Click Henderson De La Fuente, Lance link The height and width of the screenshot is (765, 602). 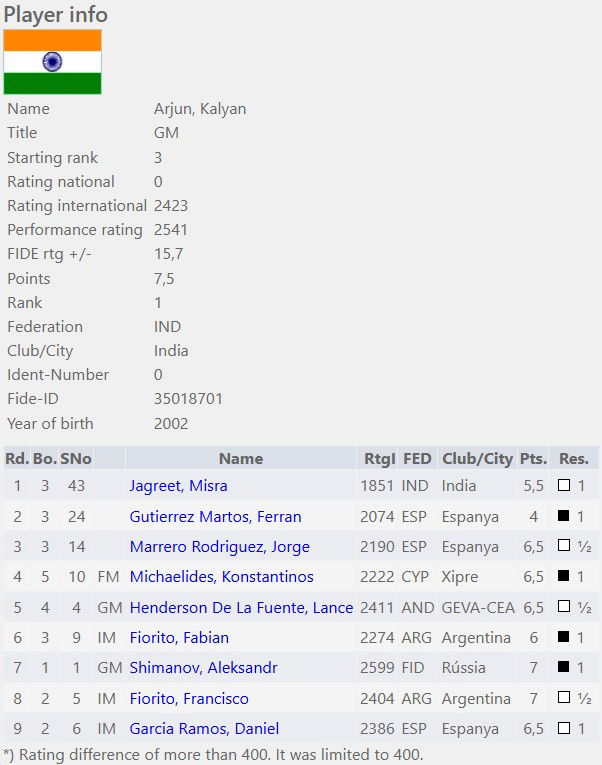coord(241,607)
